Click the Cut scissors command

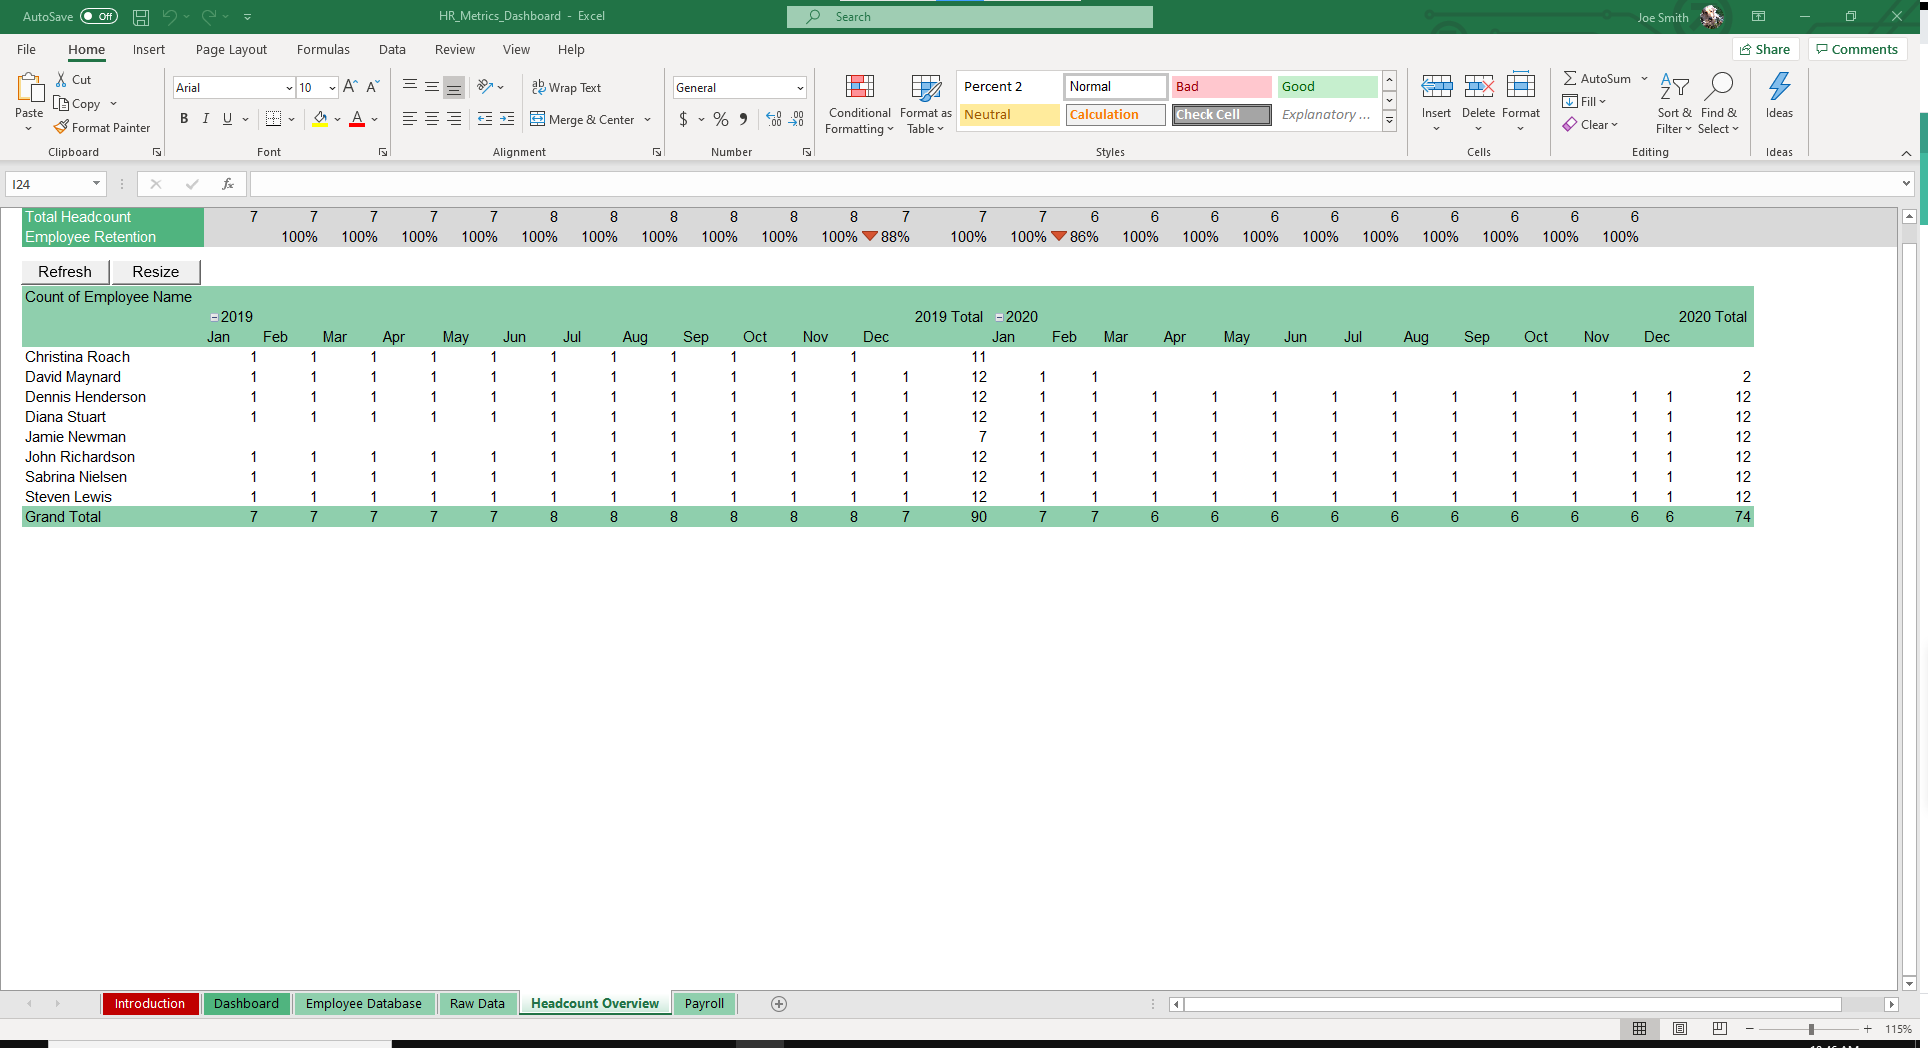pyautogui.click(x=74, y=80)
